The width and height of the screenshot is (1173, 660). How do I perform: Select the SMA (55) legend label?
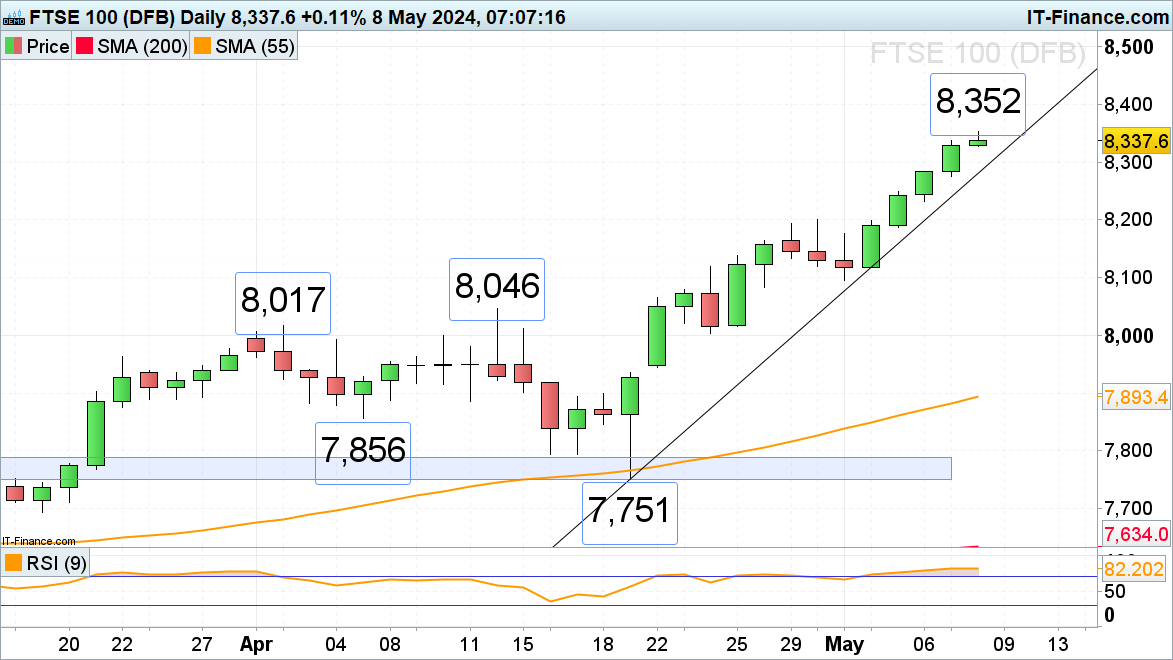pos(255,46)
